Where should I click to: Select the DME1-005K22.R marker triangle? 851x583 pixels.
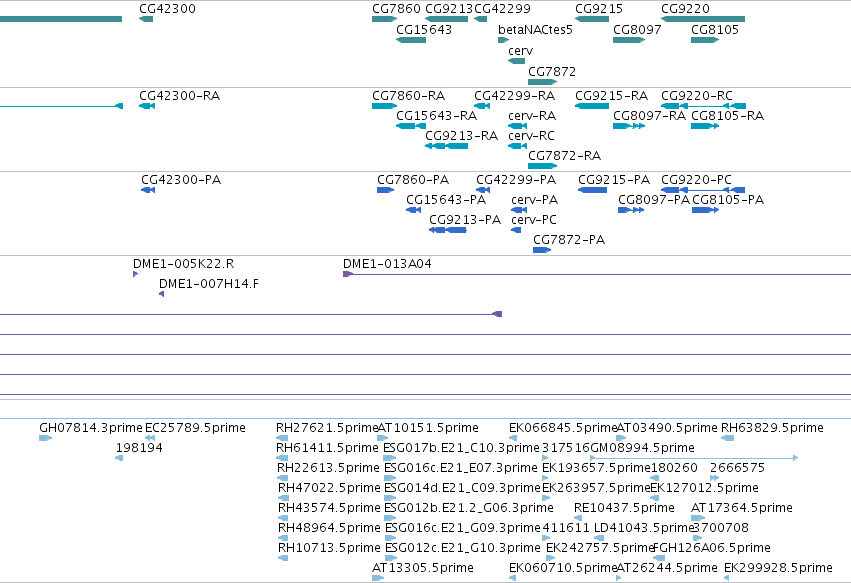click(x=136, y=274)
